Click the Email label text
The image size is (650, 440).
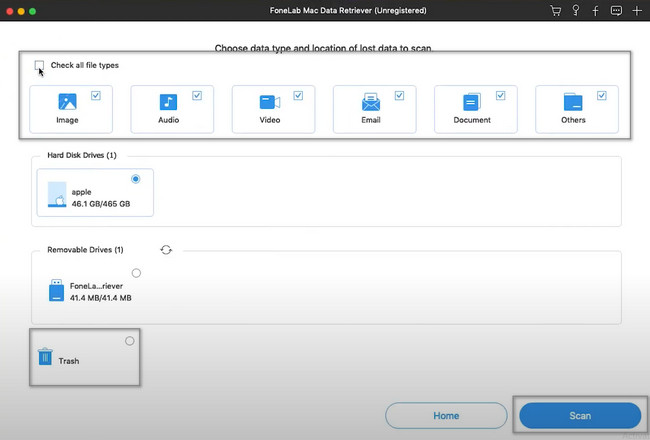pos(371,120)
